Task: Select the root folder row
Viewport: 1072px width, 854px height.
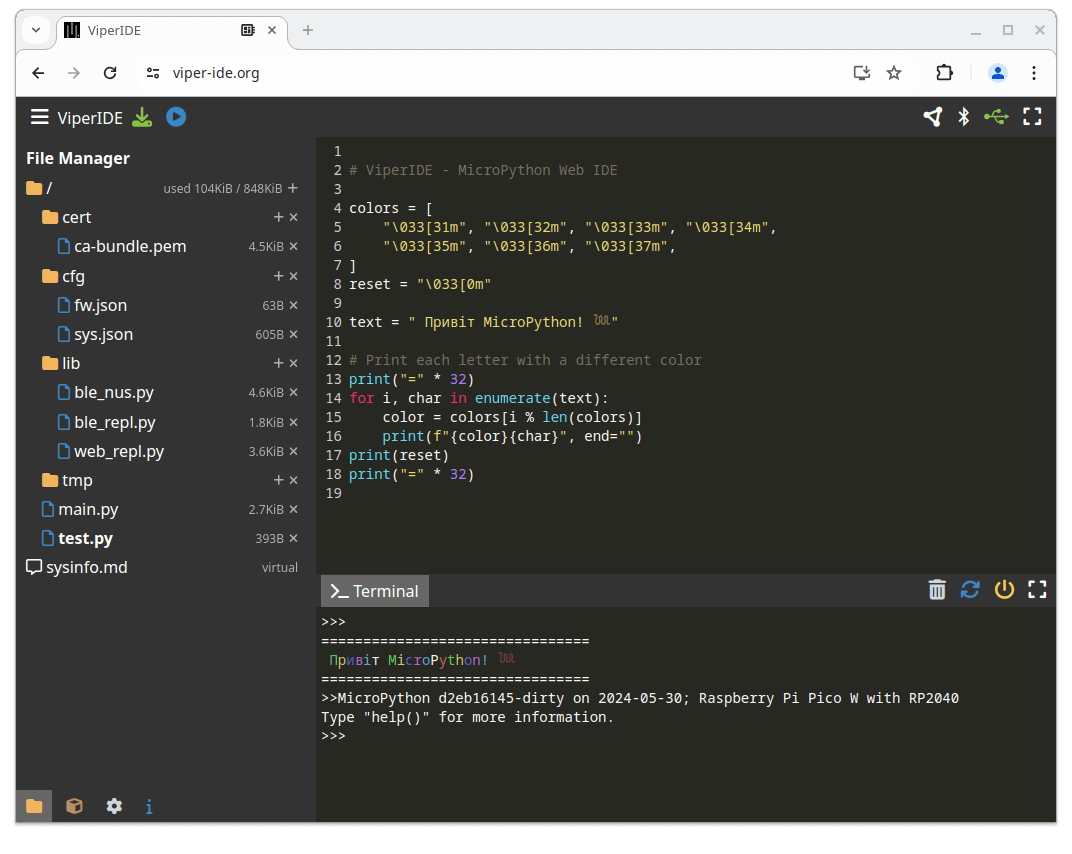Action: 162,188
